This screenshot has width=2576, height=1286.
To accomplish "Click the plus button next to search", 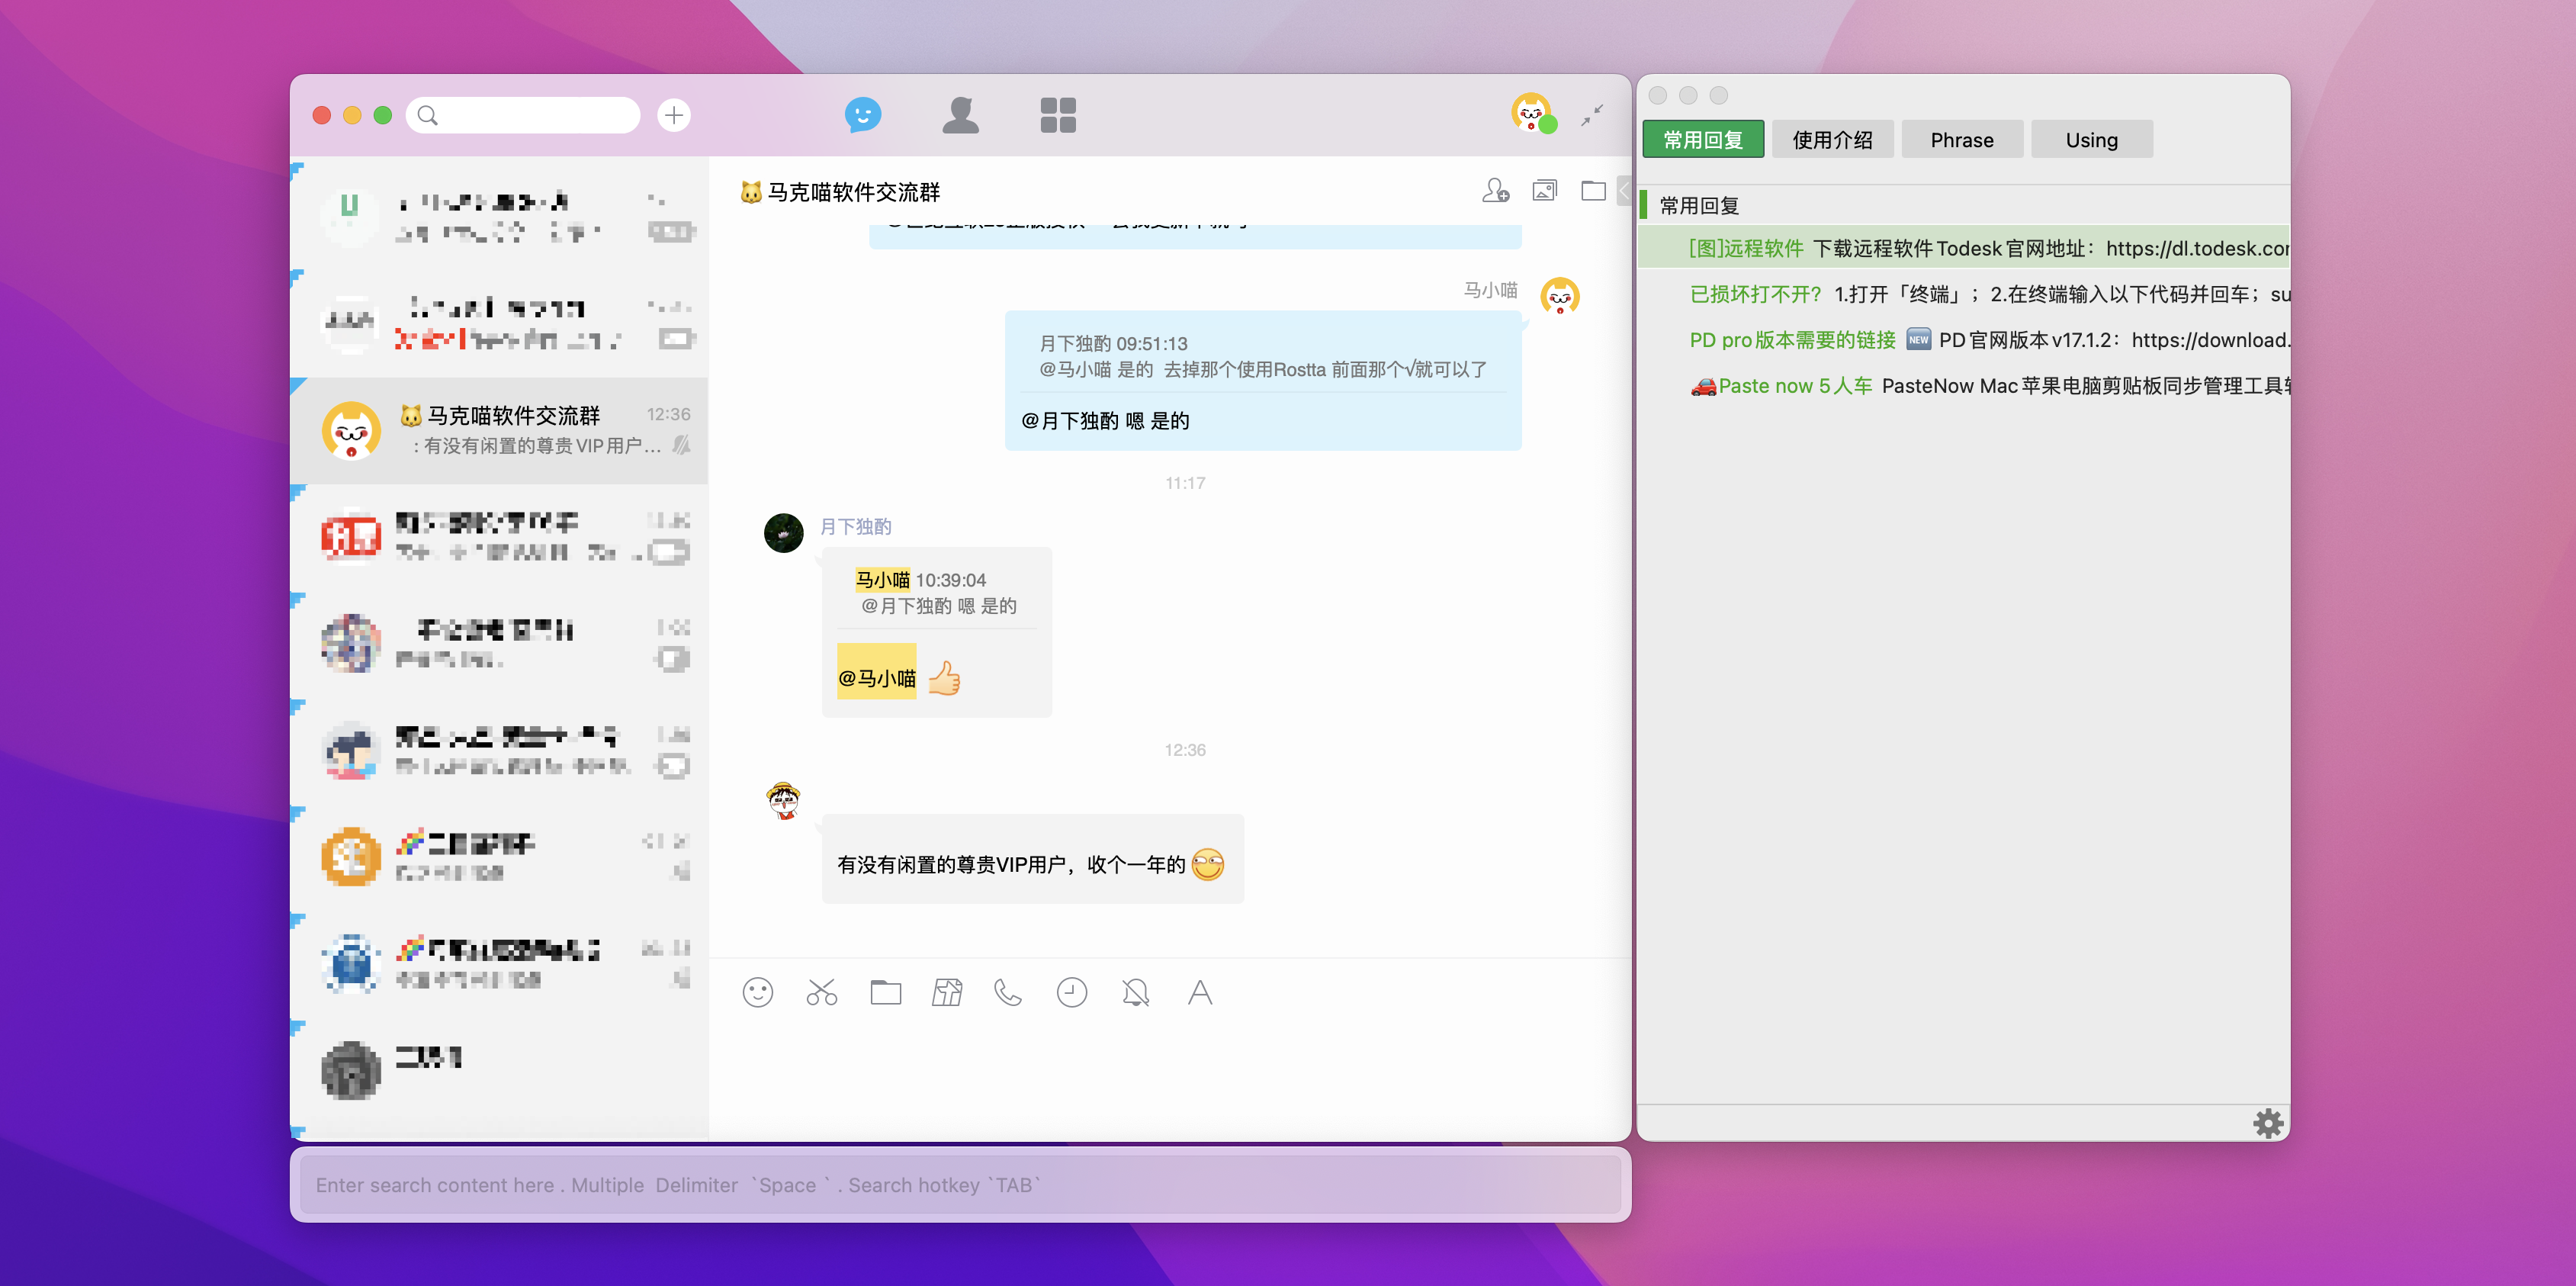I will tap(674, 115).
